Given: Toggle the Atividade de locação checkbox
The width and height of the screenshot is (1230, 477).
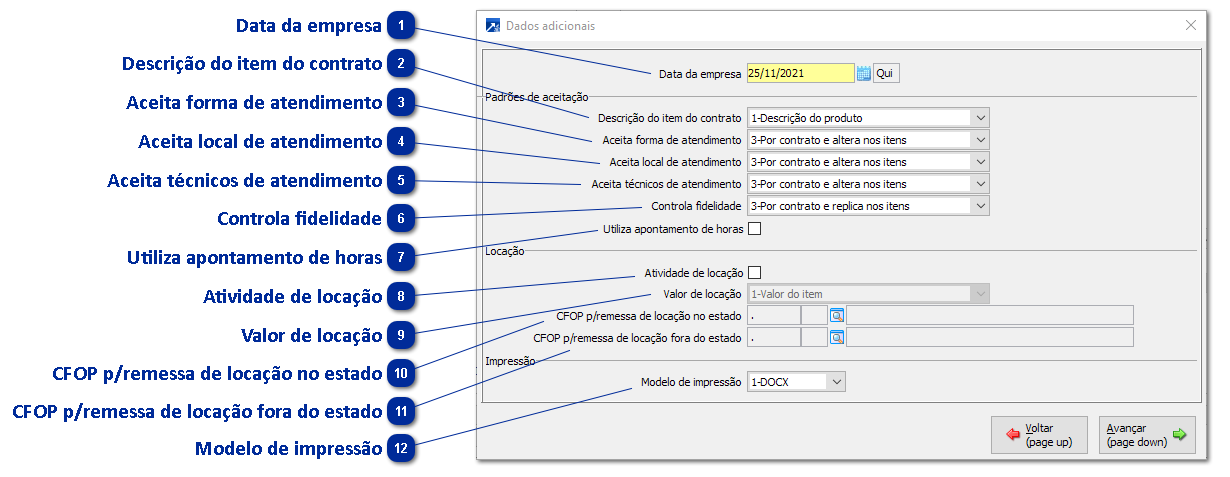Looking at the screenshot, I should [x=755, y=272].
